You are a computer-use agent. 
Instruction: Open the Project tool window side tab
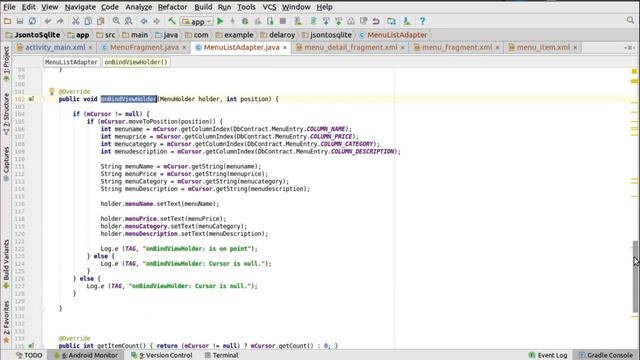[6, 64]
